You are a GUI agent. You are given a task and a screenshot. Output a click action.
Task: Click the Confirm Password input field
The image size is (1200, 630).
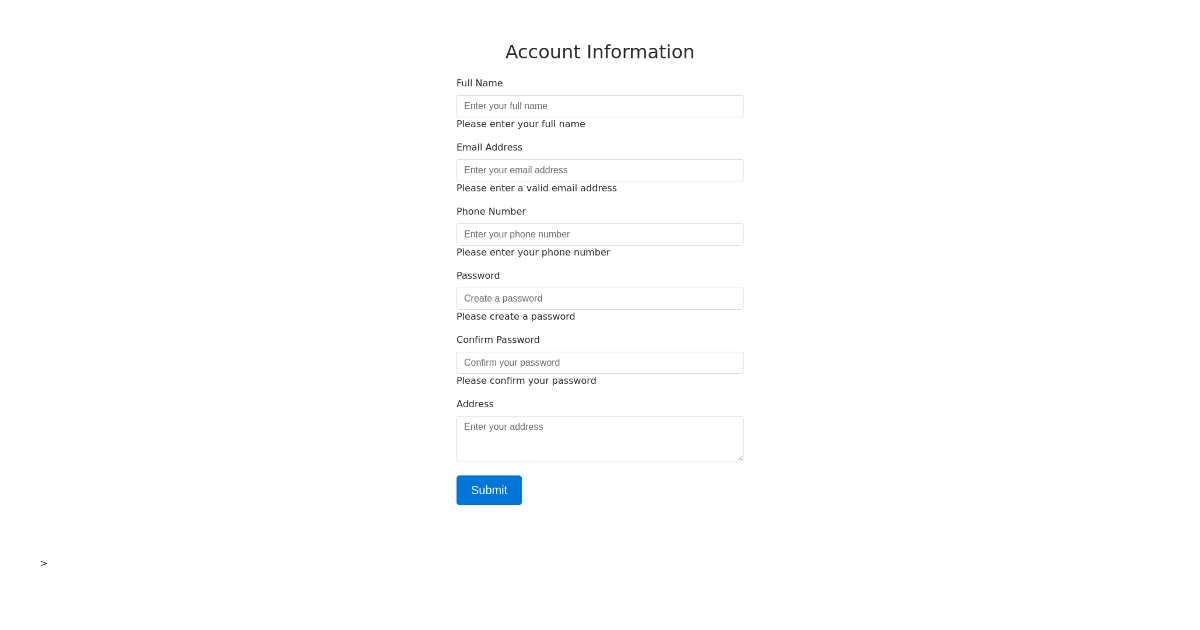click(x=600, y=362)
